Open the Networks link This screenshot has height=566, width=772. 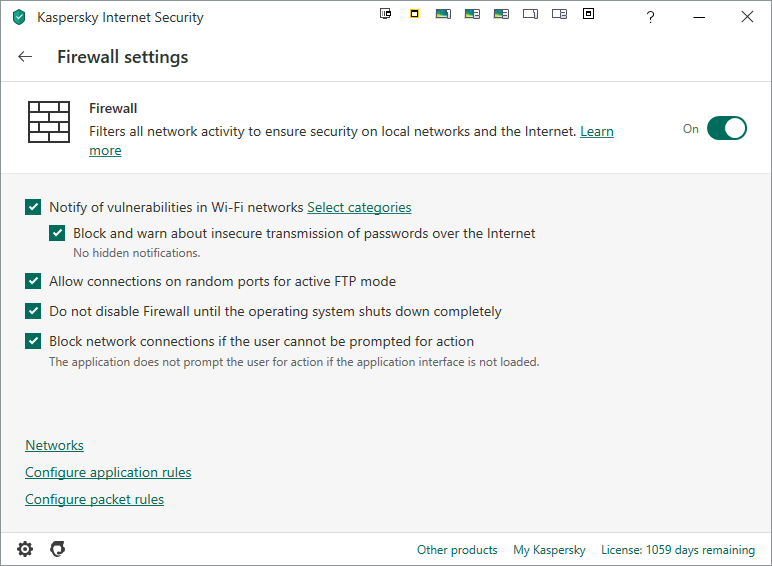[x=54, y=446]
